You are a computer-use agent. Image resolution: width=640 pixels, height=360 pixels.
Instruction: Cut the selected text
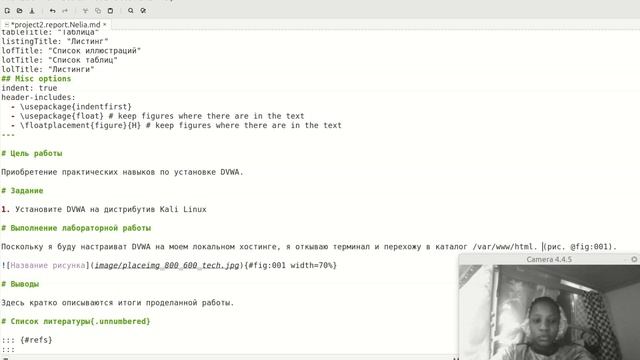[x=85, y=11]
